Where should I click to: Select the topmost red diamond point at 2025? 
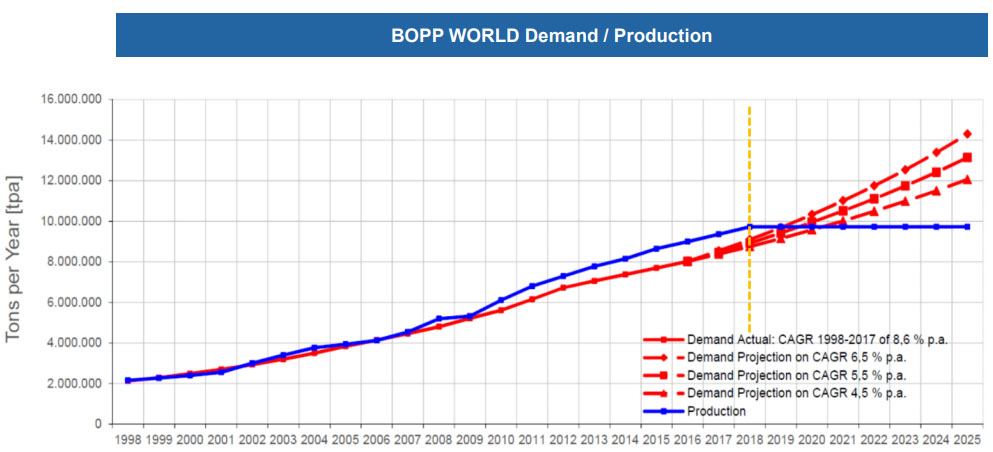point(967,134)
